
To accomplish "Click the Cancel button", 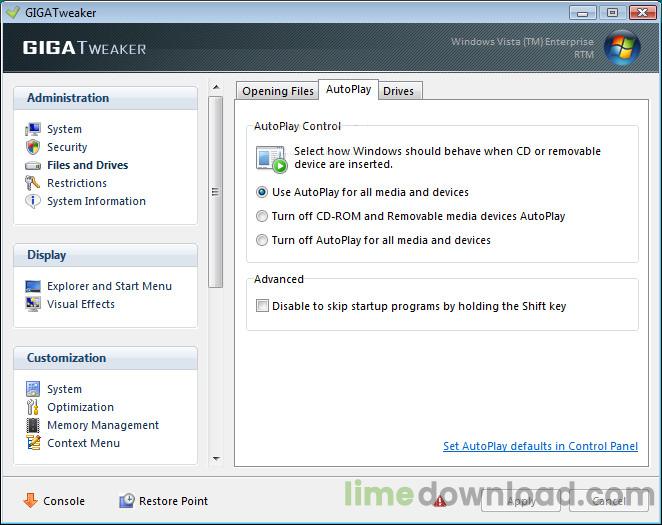I will tap(609, 501).
